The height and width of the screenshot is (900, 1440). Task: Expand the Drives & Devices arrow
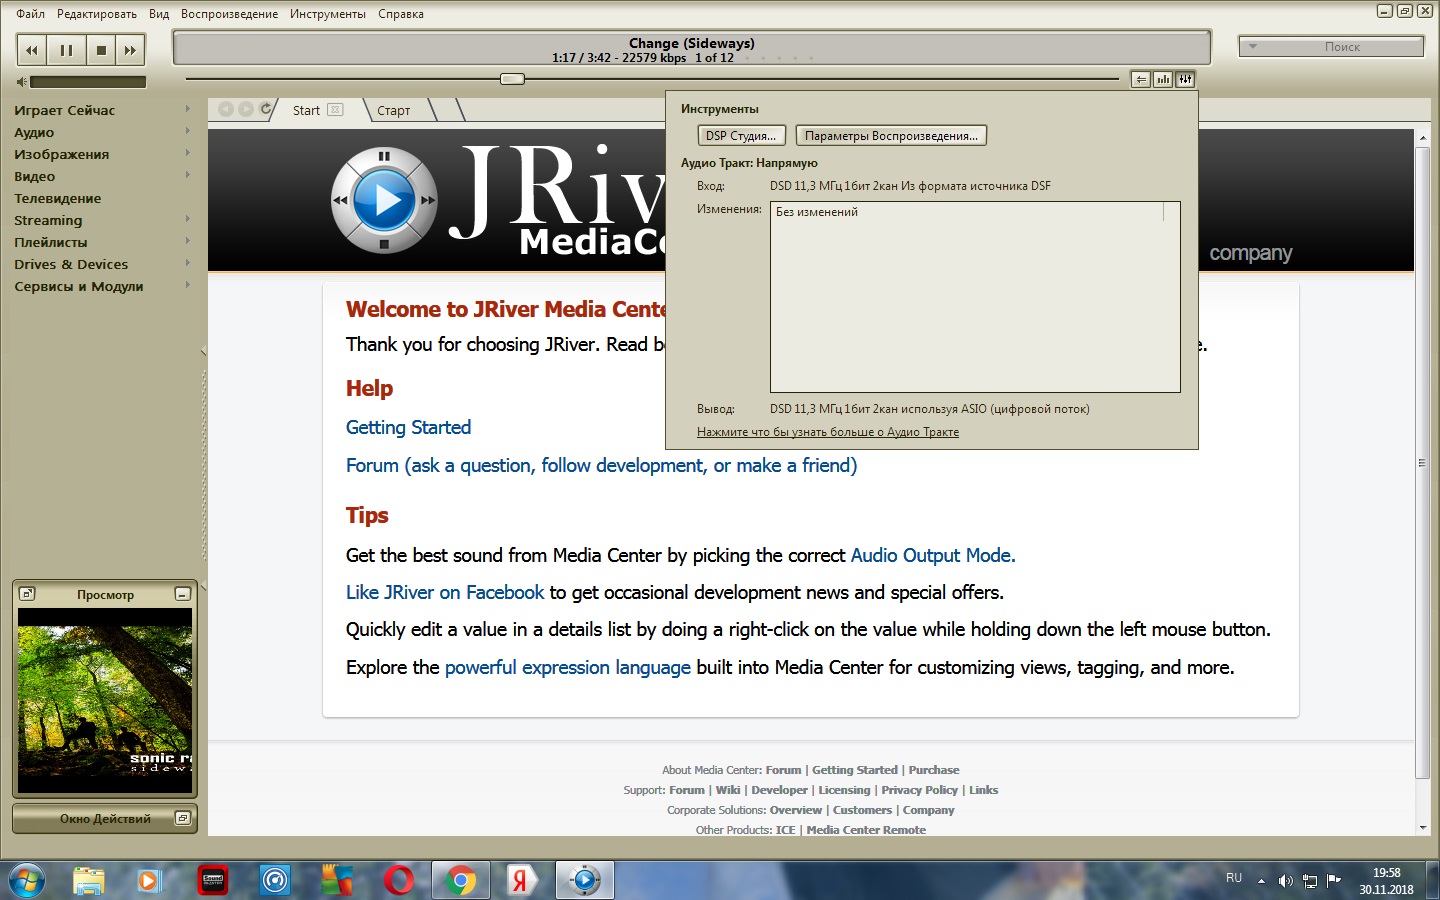click(x=187, y=263)
